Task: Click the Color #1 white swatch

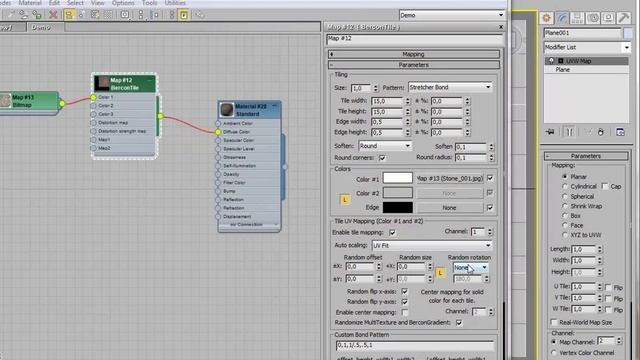Action: tap(398, 178)
